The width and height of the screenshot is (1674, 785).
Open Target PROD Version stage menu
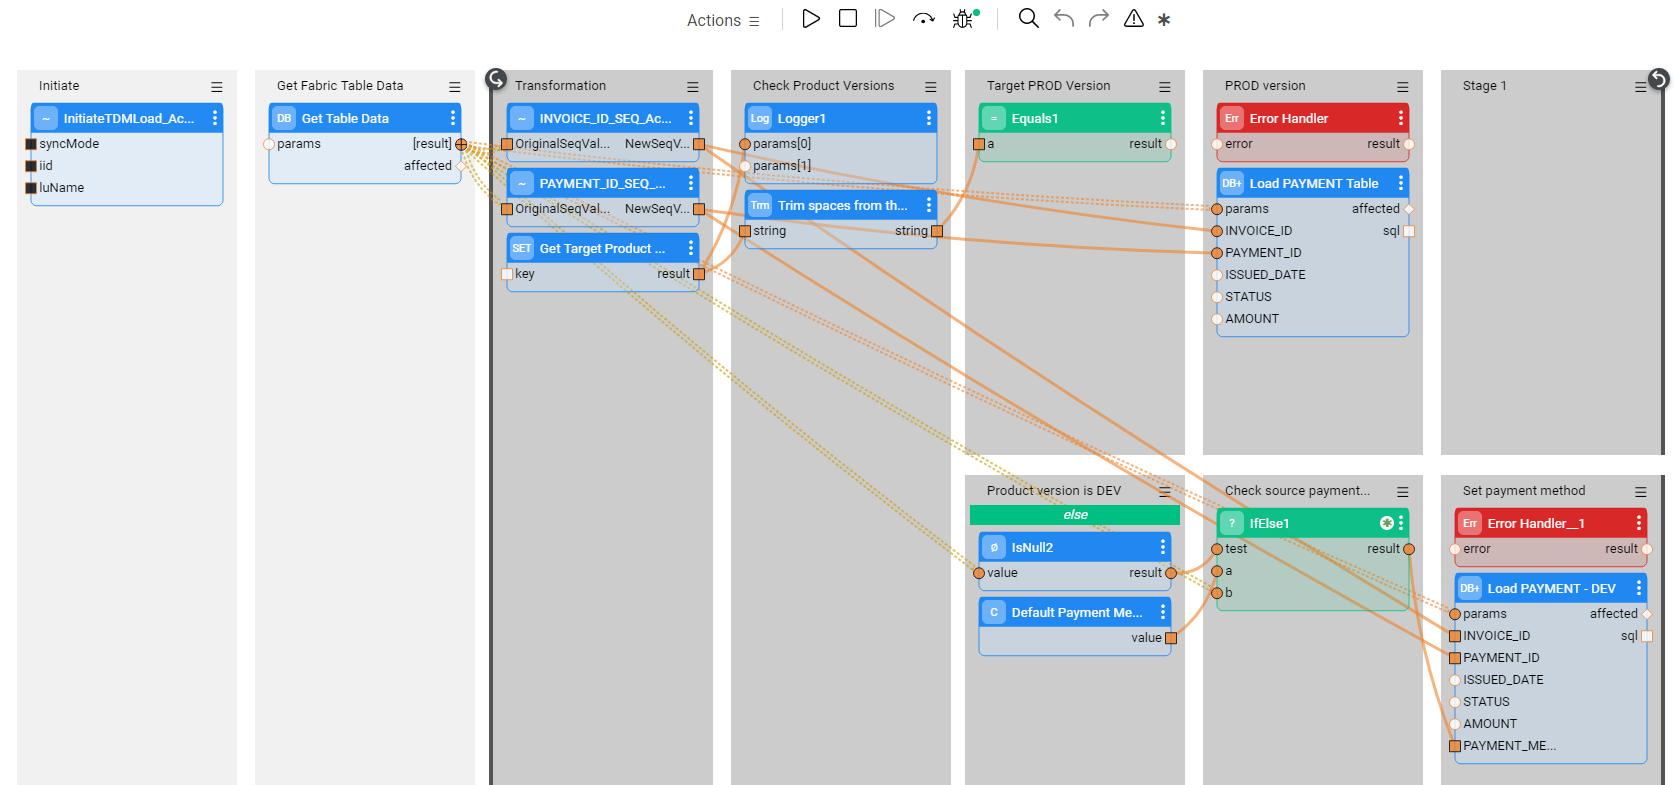point(1165,87)
